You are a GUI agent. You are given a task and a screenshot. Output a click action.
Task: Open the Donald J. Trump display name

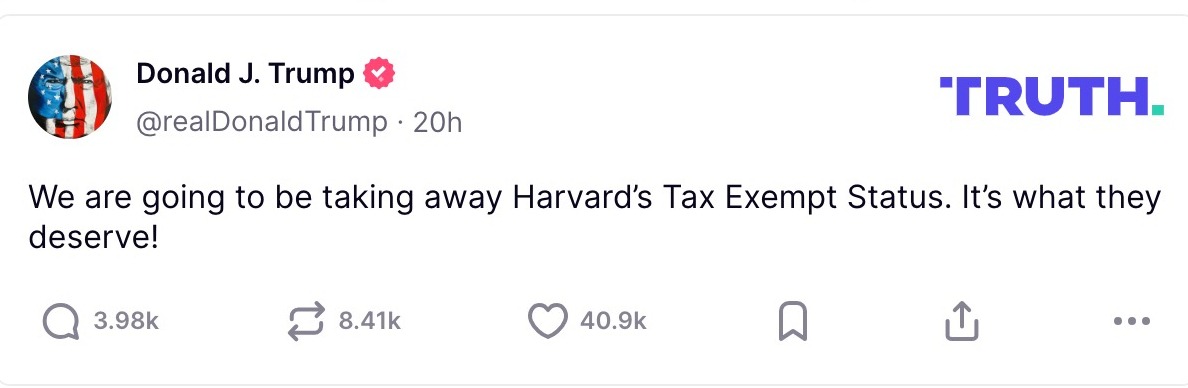point(245,74)
